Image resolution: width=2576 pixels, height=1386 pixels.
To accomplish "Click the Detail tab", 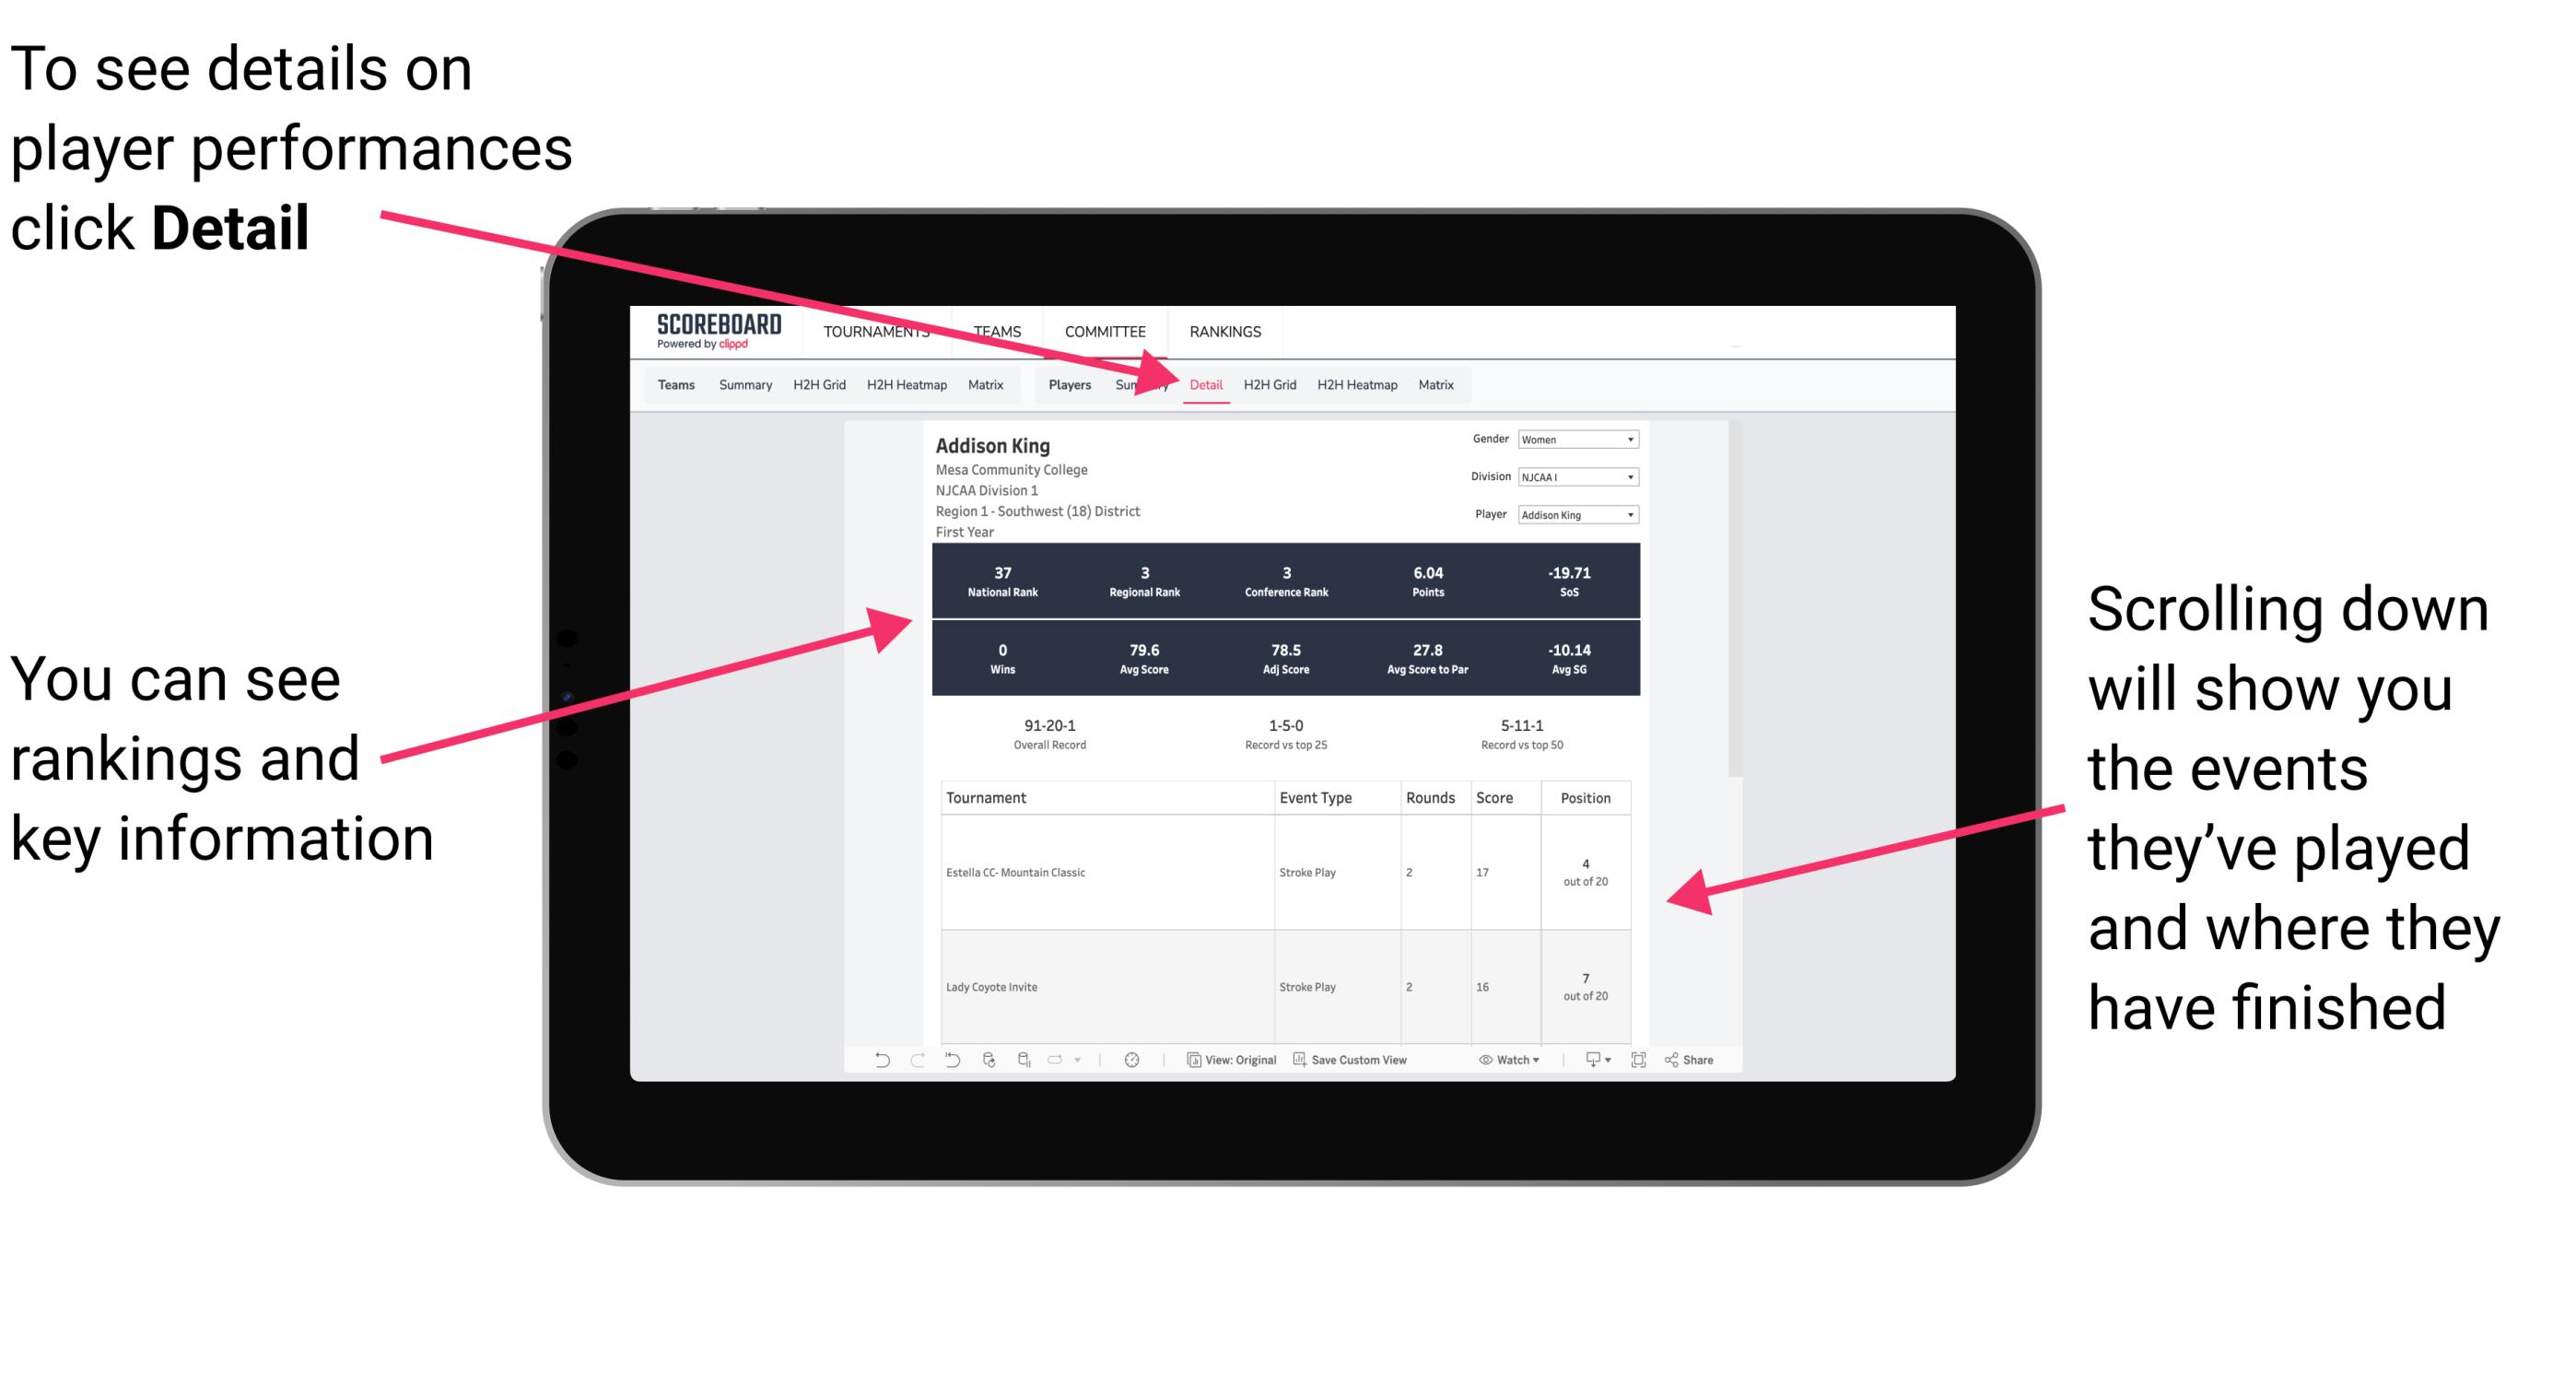I will pyautogui.click(x=1200, y=384).
